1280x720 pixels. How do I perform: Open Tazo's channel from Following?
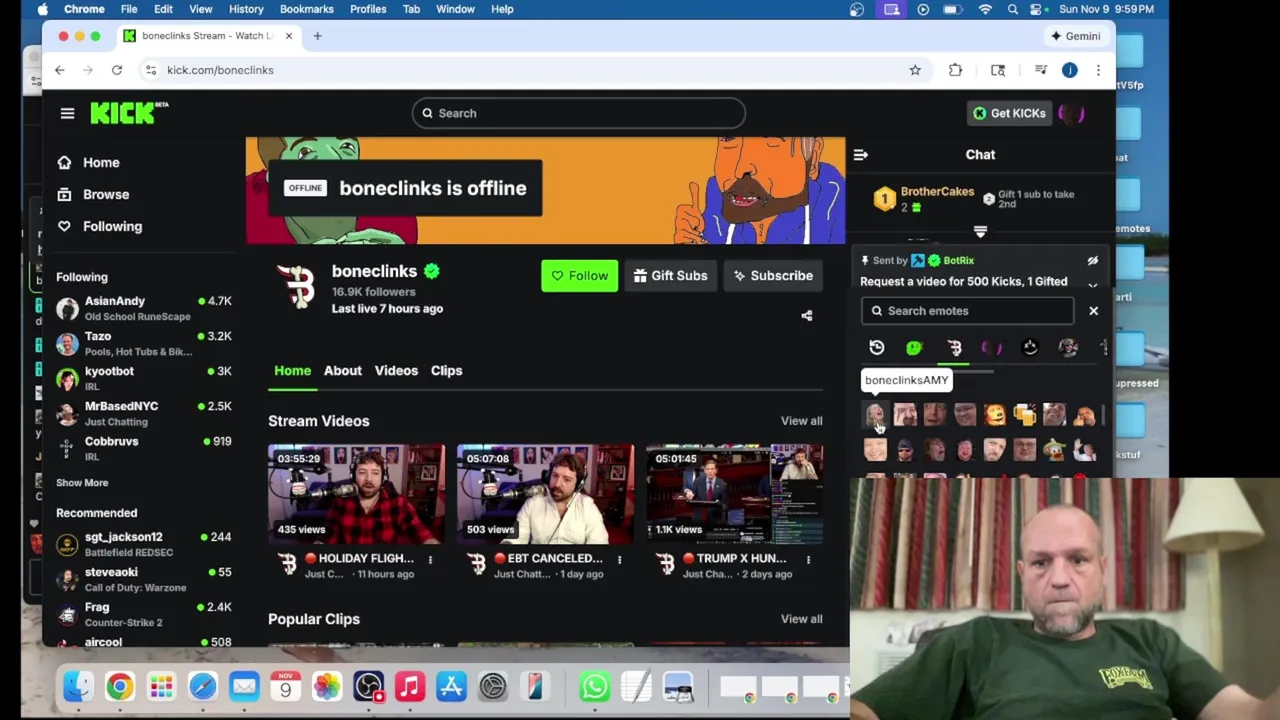coord(144,344)
